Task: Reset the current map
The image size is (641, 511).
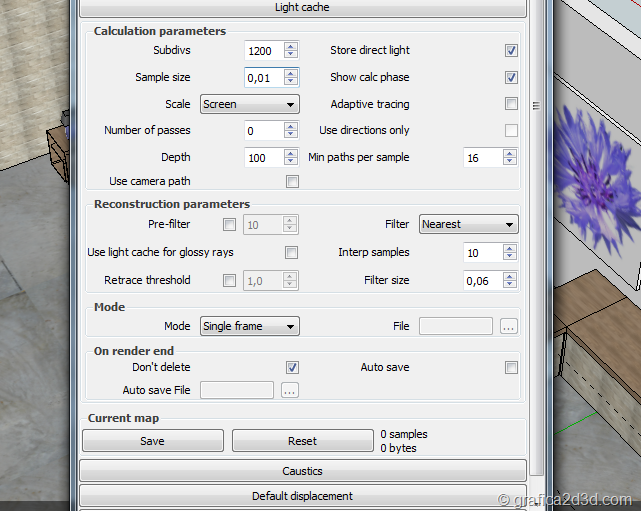Action: [302, 440]
